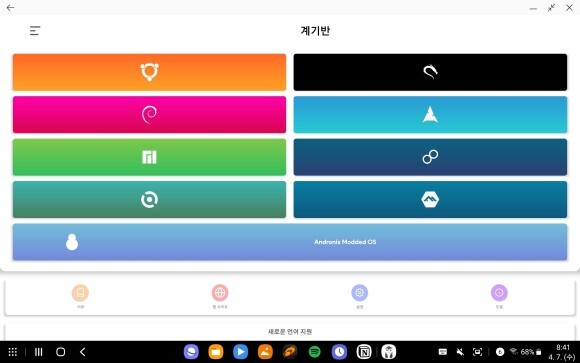Select the black Kali Linux card
The height and width of the screenshot is (363, 580).
(x=430, y=72)
